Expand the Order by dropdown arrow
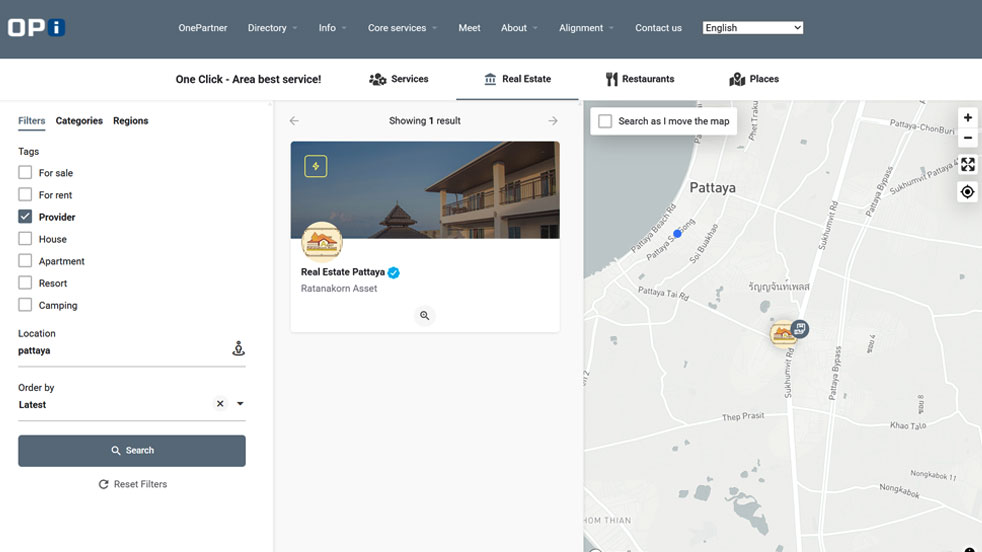Viewport: 982px width, 552px height. [240, 404]
